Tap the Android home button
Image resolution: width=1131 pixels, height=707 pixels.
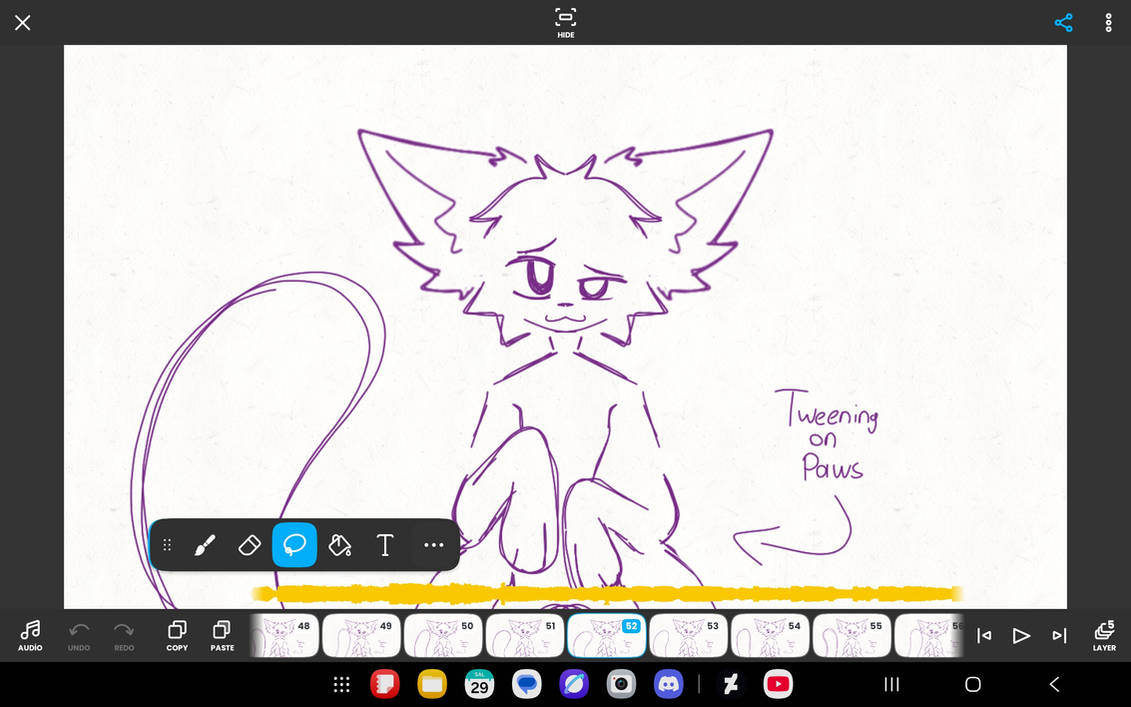click(973, 684)
